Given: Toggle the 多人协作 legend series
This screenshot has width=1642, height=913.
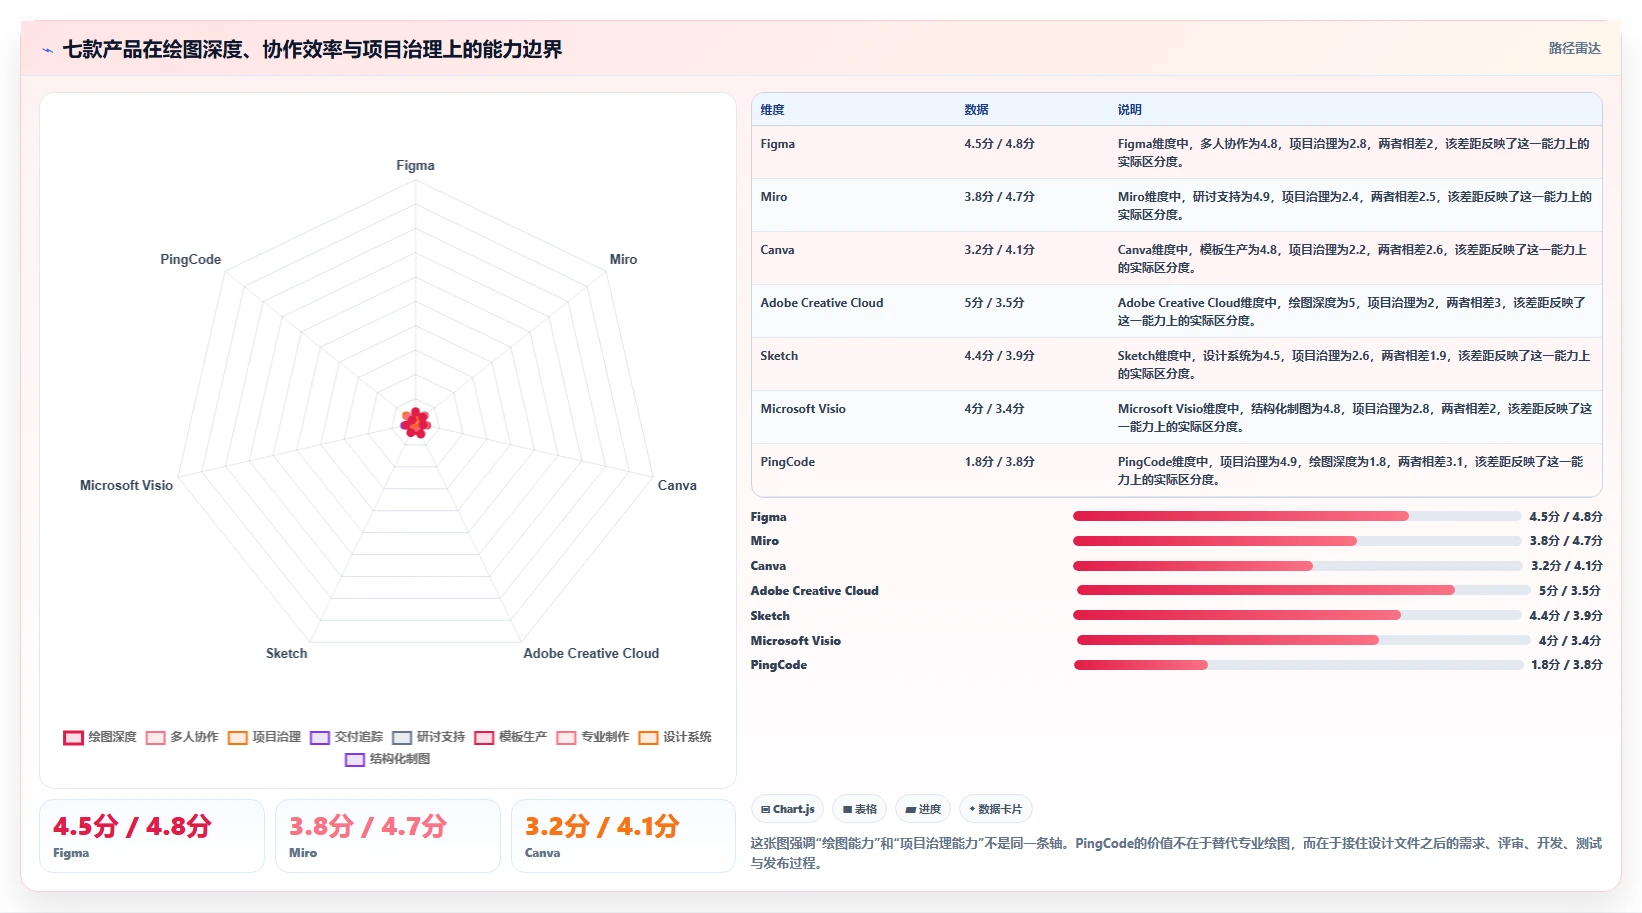Looking at the screenshot, I should point(182,738).
